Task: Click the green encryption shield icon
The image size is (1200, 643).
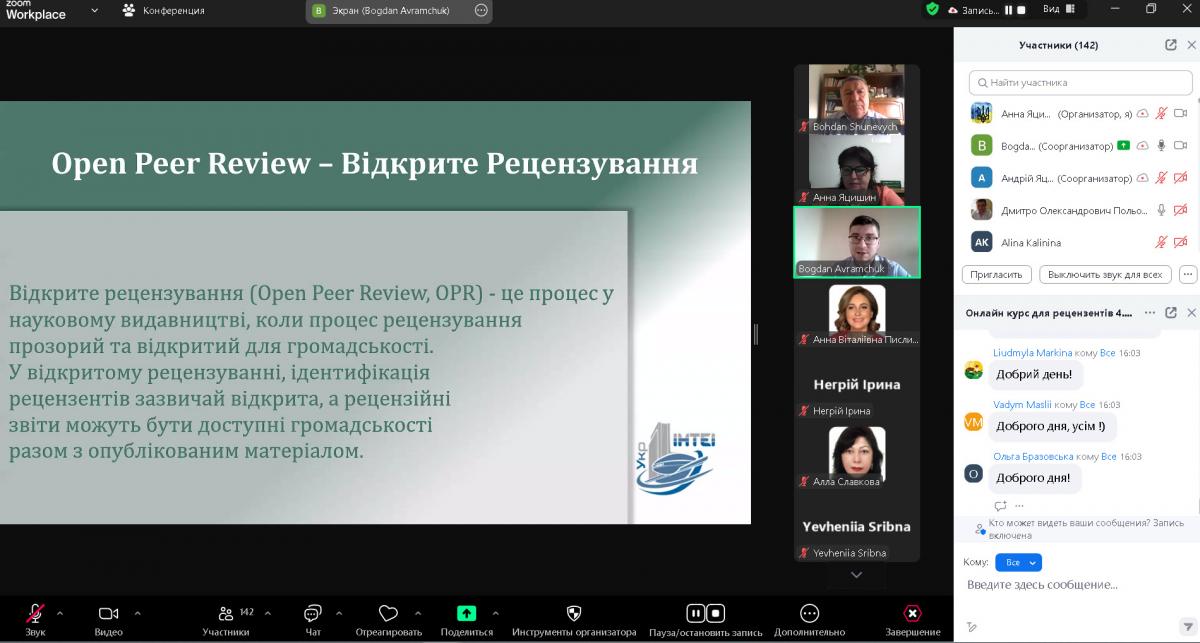Action: tap(932, 9)
